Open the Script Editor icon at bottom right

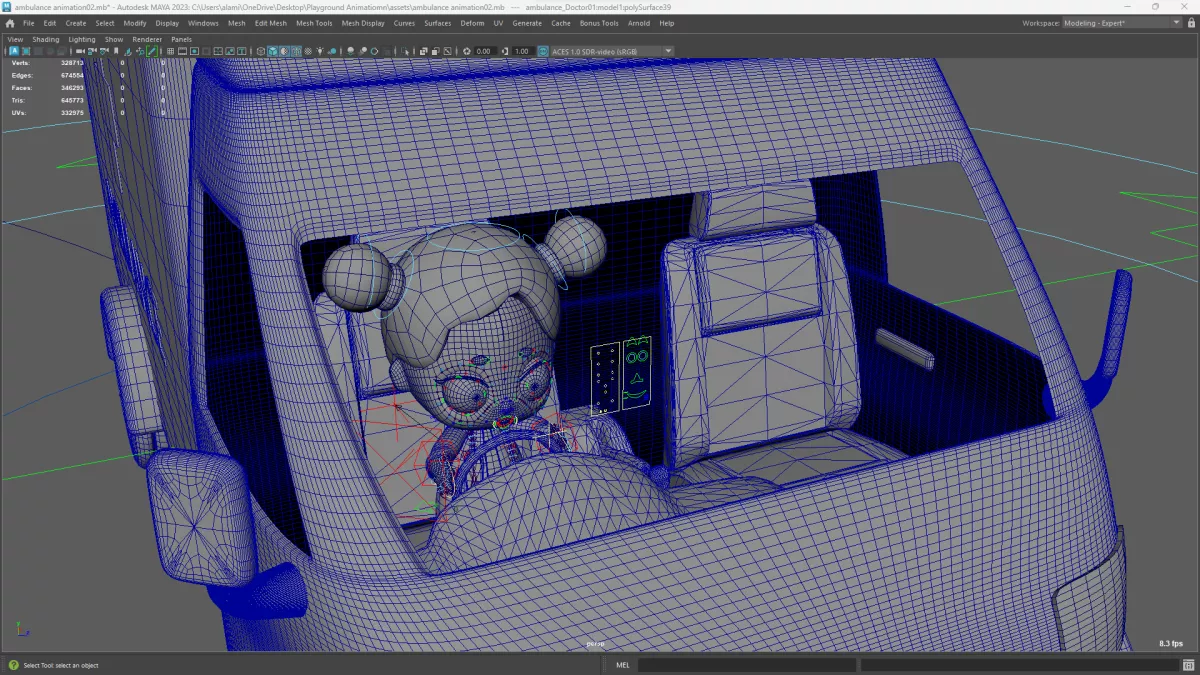click(x=1188, y=665)
